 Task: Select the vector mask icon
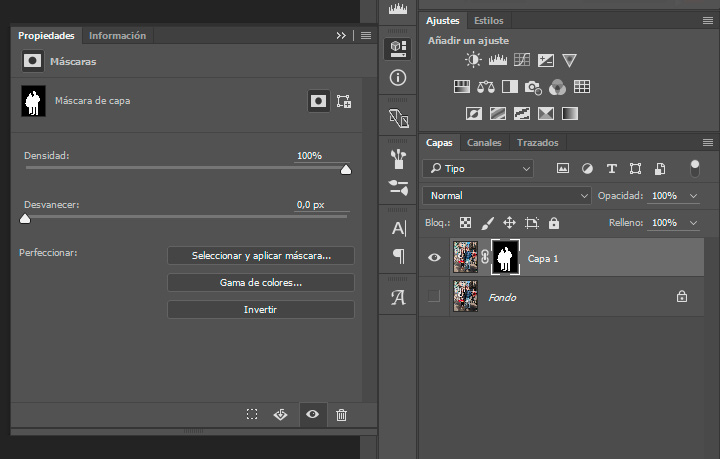coord(344,101)
